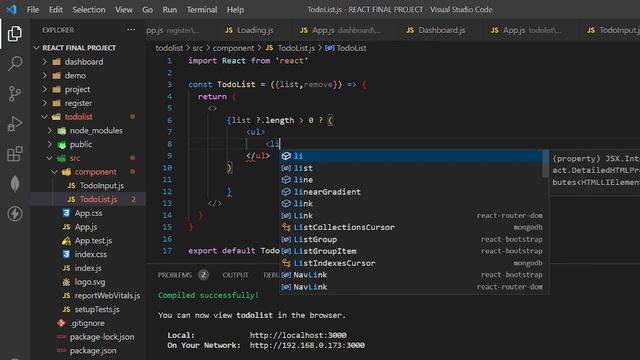The width and height of the screenshot is (640, 360).
Task: Open the Explorer view in activity bar
Action: click(x=15, y=33)
